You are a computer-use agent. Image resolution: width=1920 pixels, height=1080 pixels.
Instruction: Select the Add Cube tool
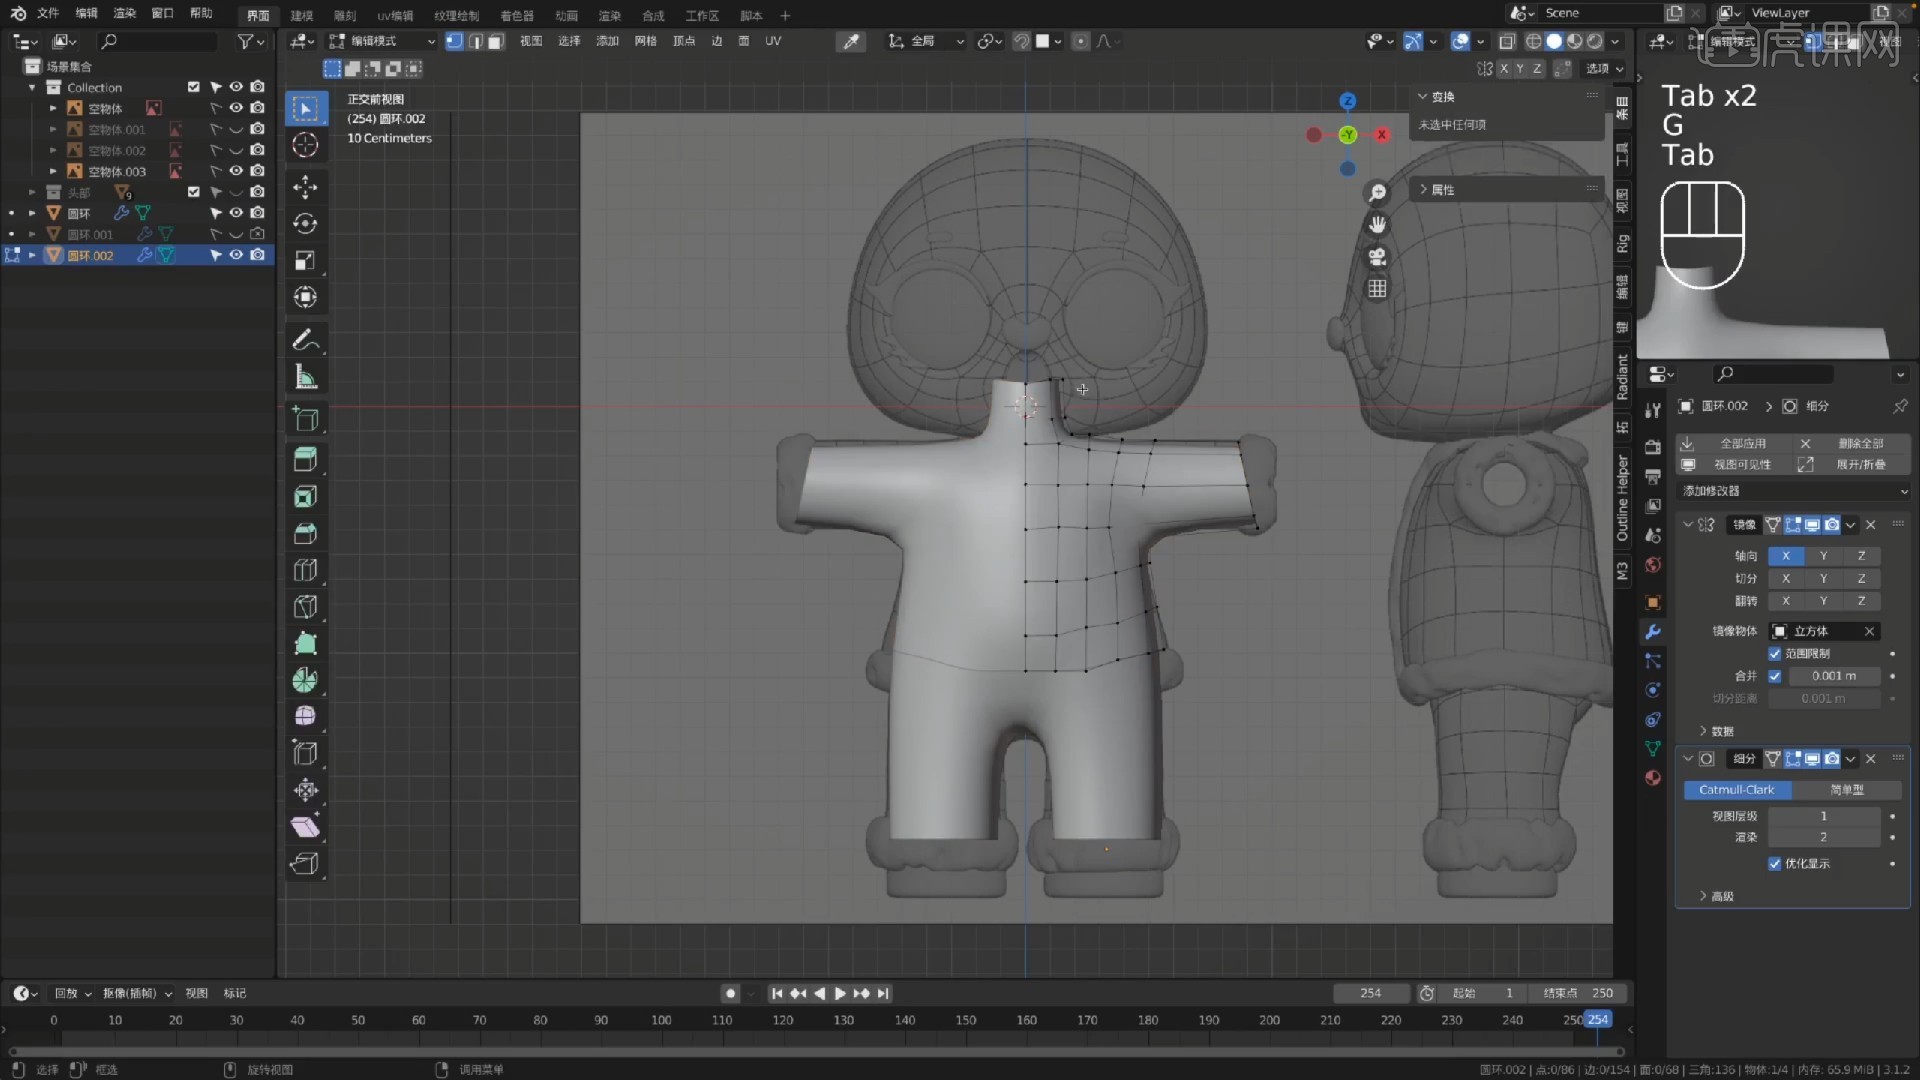305,419
